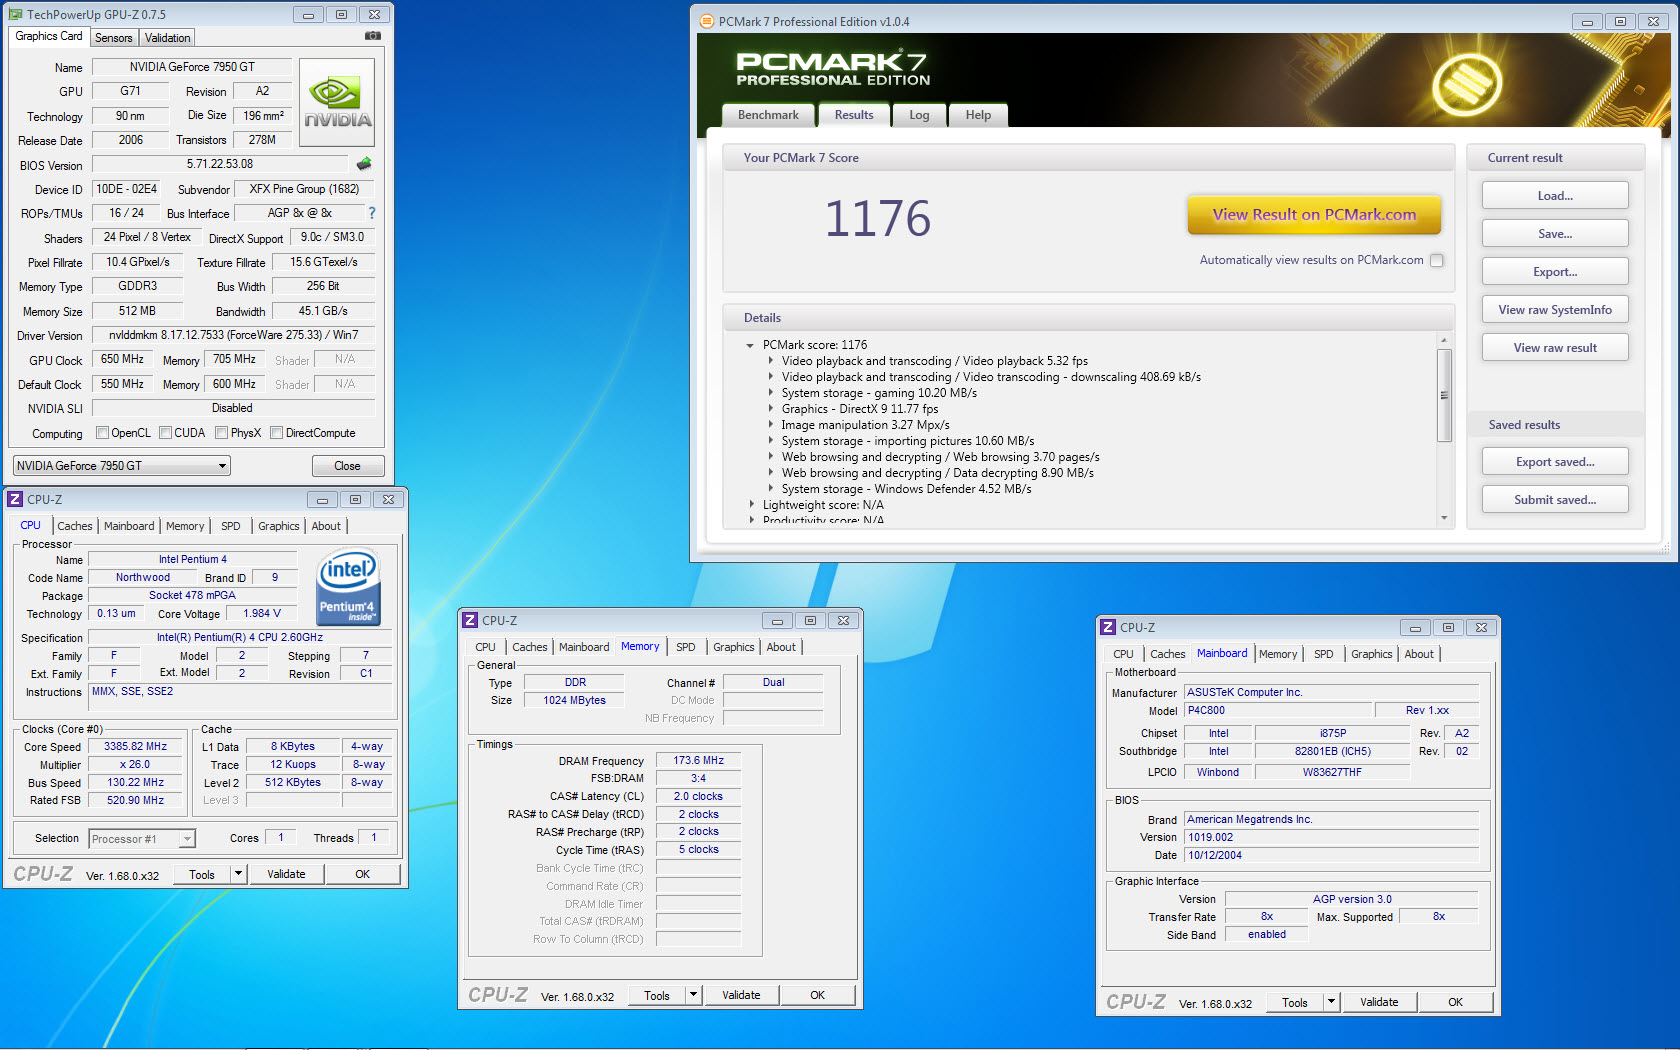Click the CPU-Z mainboard window title icon
This screenshot has width=1680, height=1050.
pos(1108,627)
